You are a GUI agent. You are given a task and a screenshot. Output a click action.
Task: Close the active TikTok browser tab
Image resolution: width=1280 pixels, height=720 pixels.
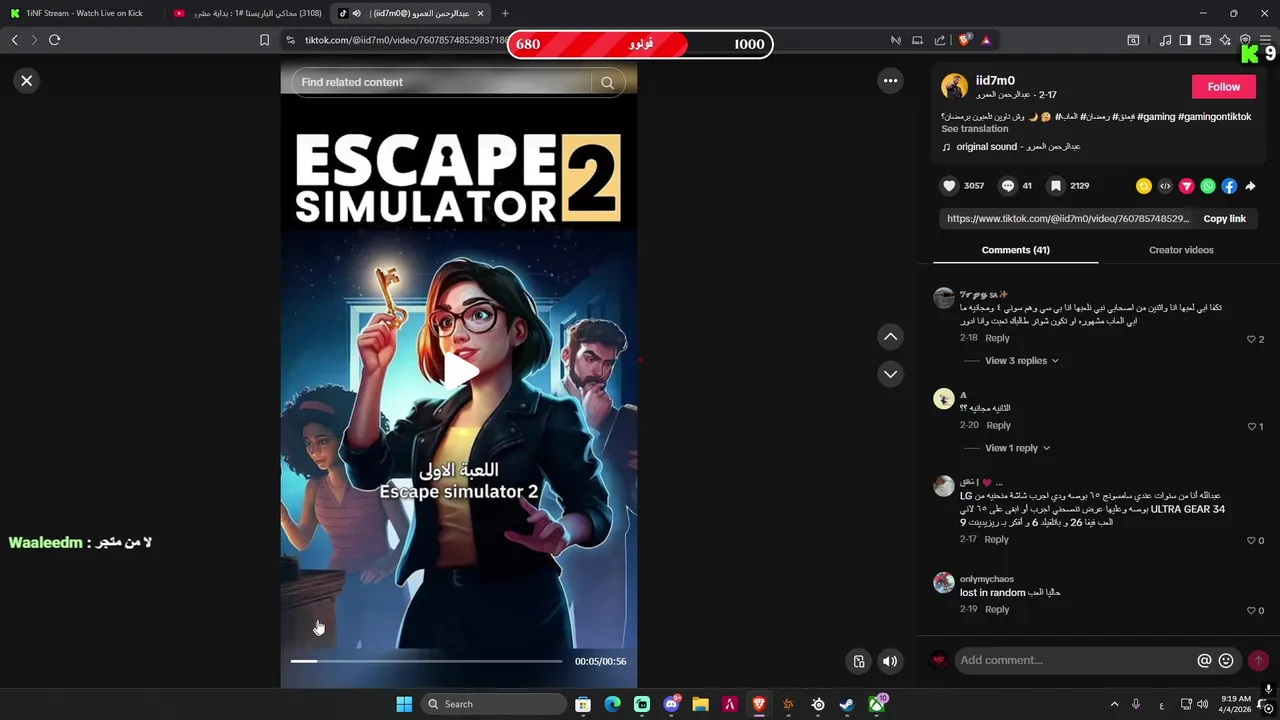click(x=481, y=13)
